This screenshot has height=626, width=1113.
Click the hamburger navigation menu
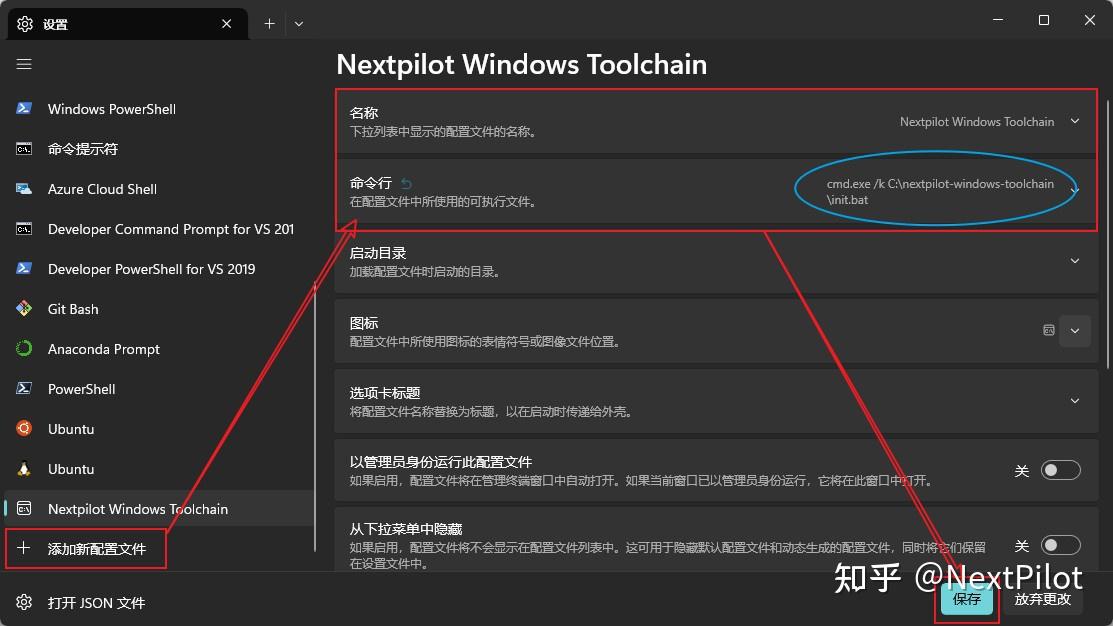tap(24, 64)
